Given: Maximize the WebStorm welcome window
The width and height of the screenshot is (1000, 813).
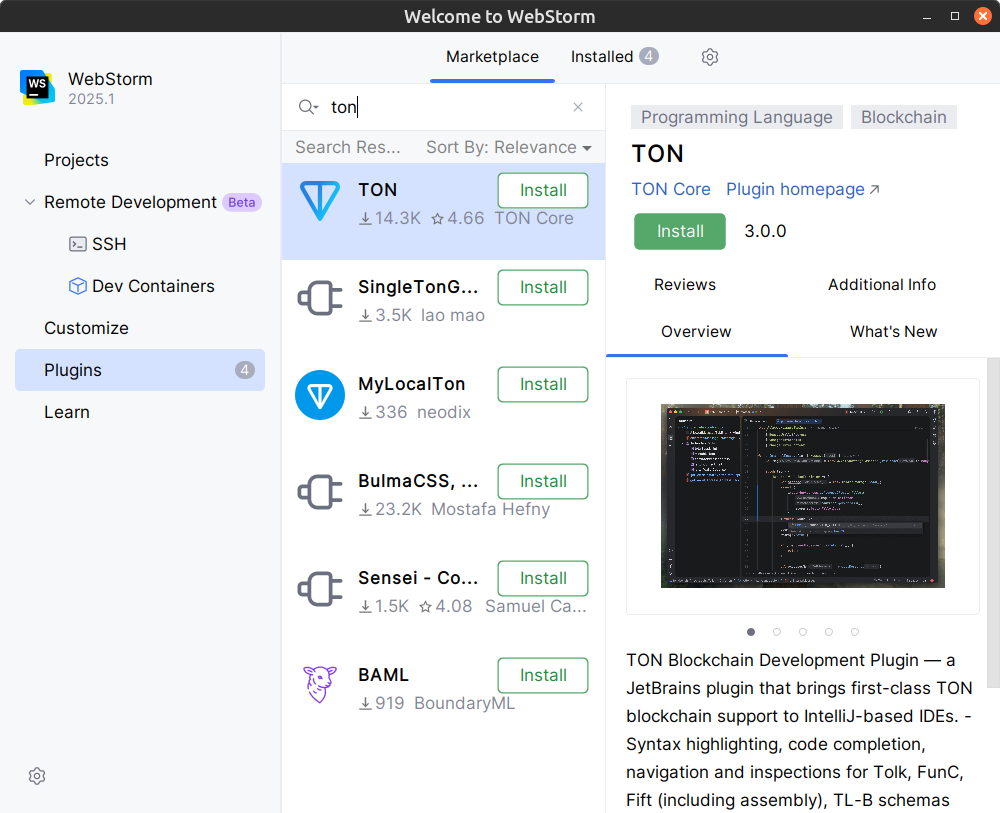Looking at the screenshot, I should pyautogui.click(x=955, y=16).
